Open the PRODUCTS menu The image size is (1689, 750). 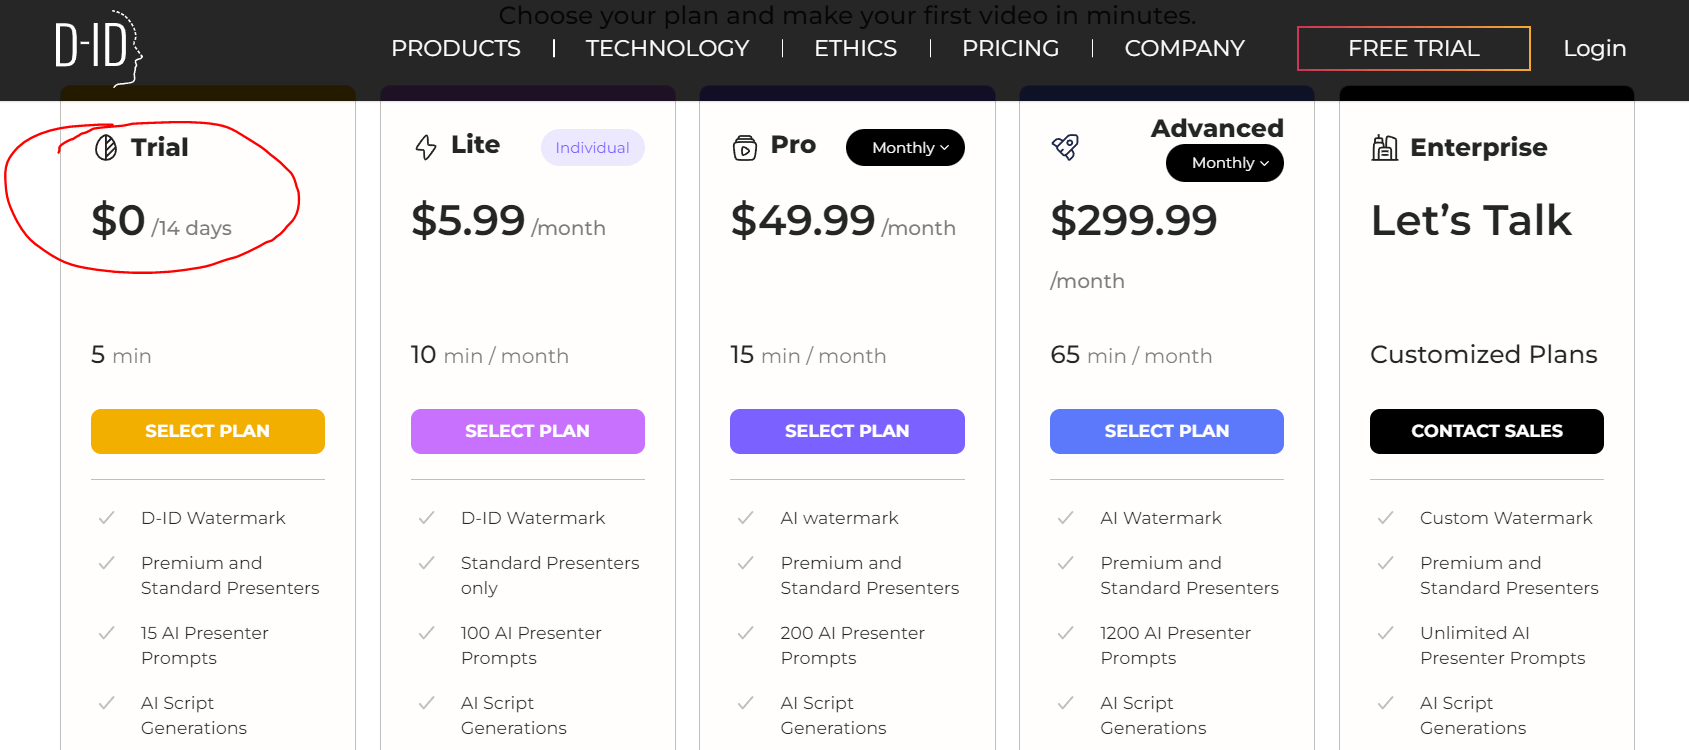(x=455, y=48)
